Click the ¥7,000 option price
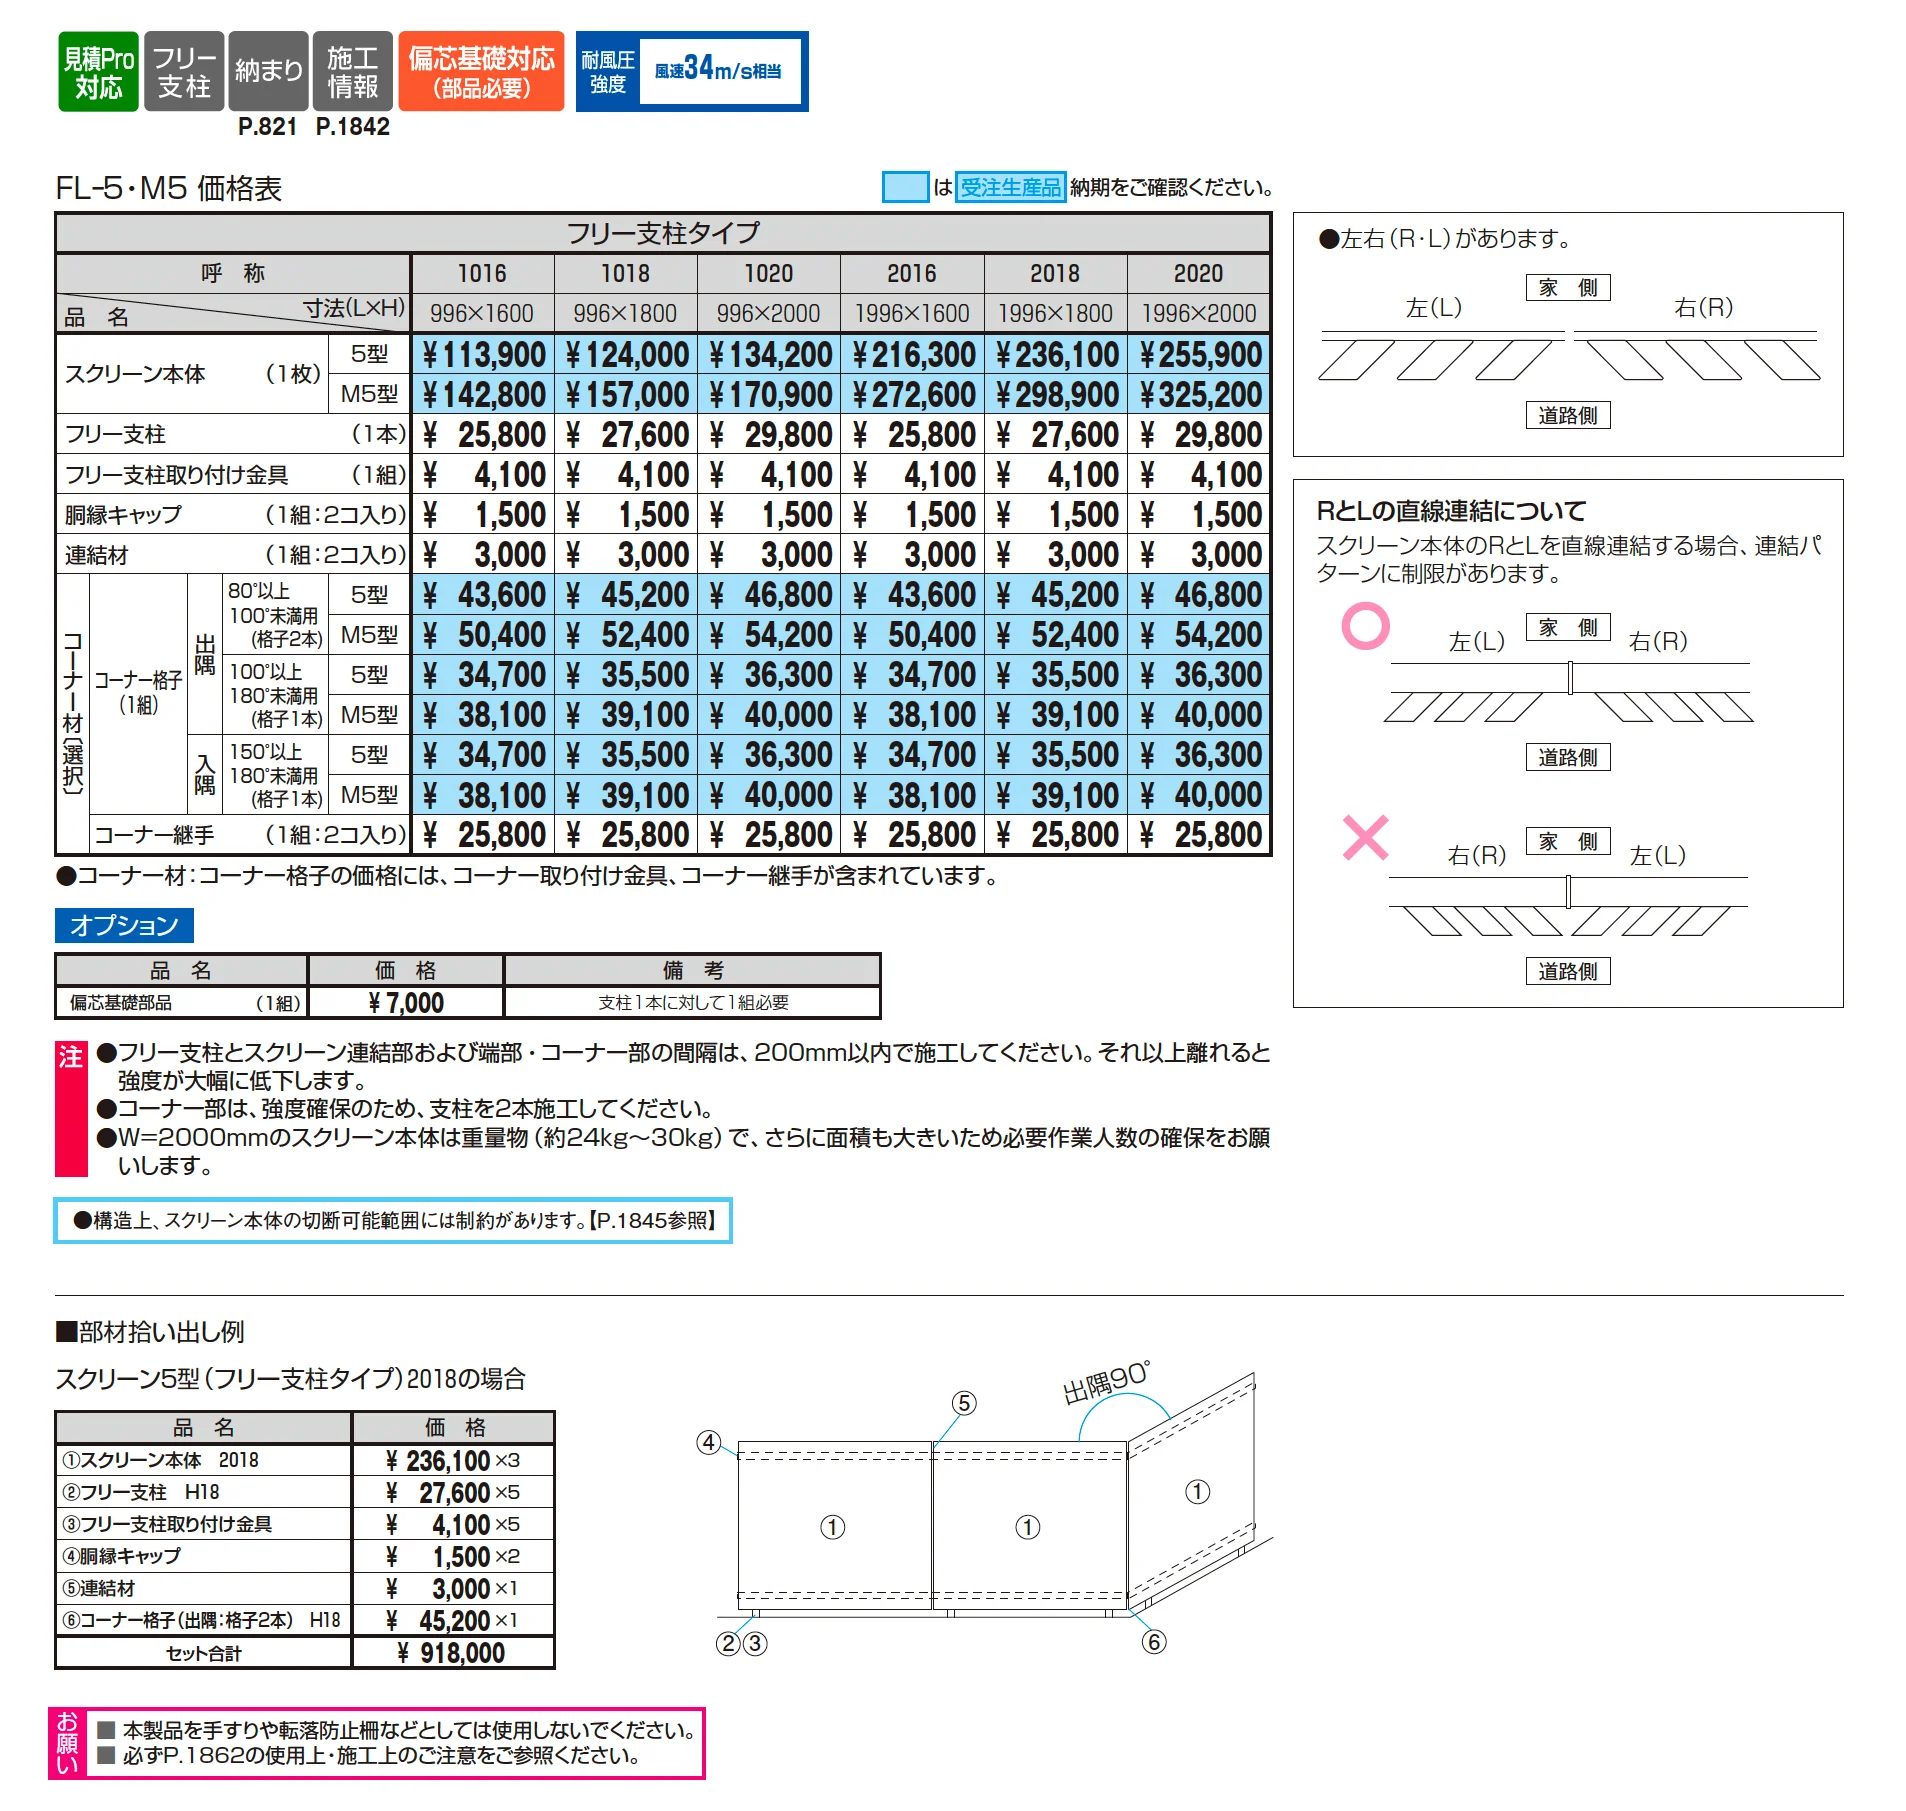The height and width of the screenshot is (1811, 1906). (406, 1002)
